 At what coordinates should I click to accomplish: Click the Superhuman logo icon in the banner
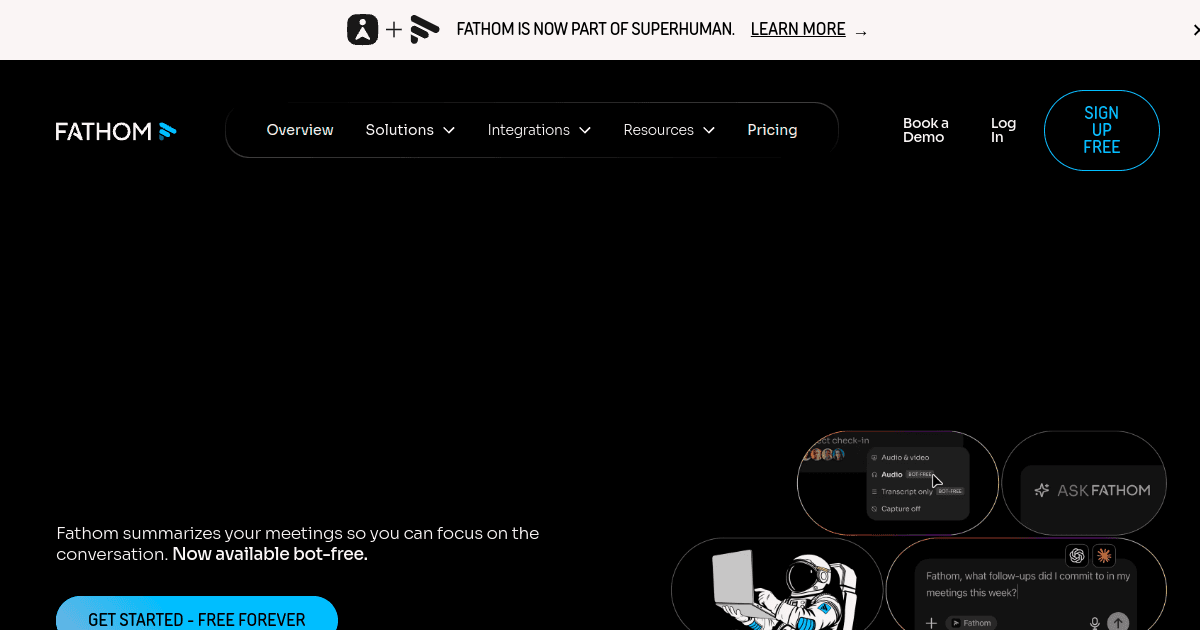363,30
